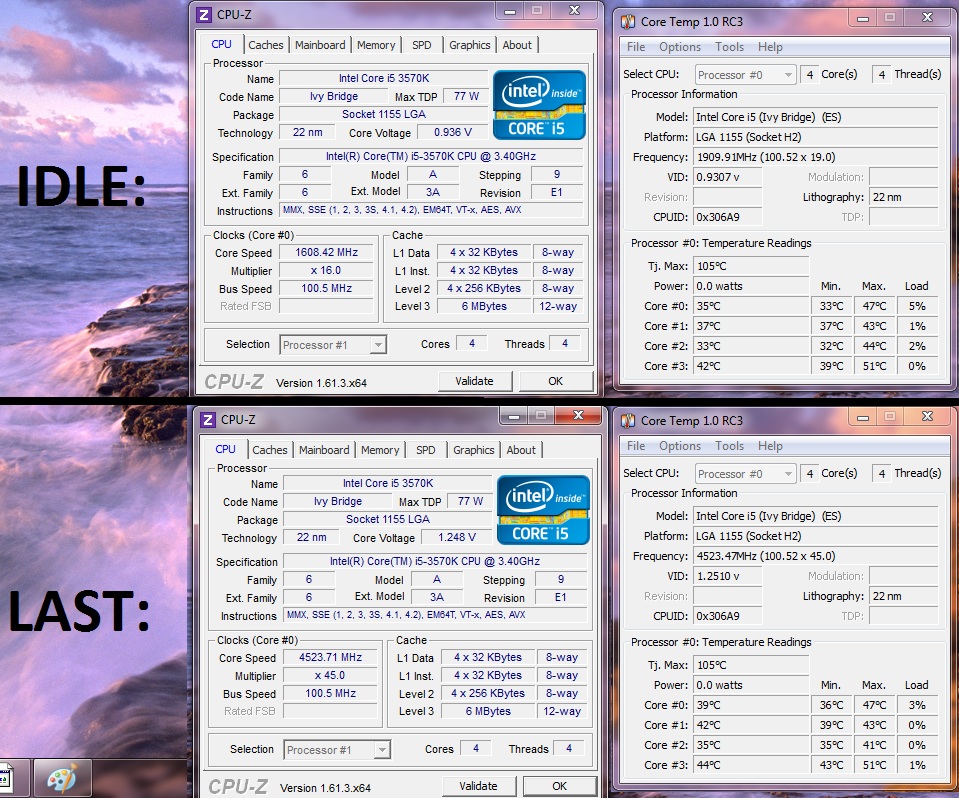959x798 pixels.
Task: Click the Intel Core i5 badge in the IDLE CPU-Z window
Action: (x=539, y=105)
